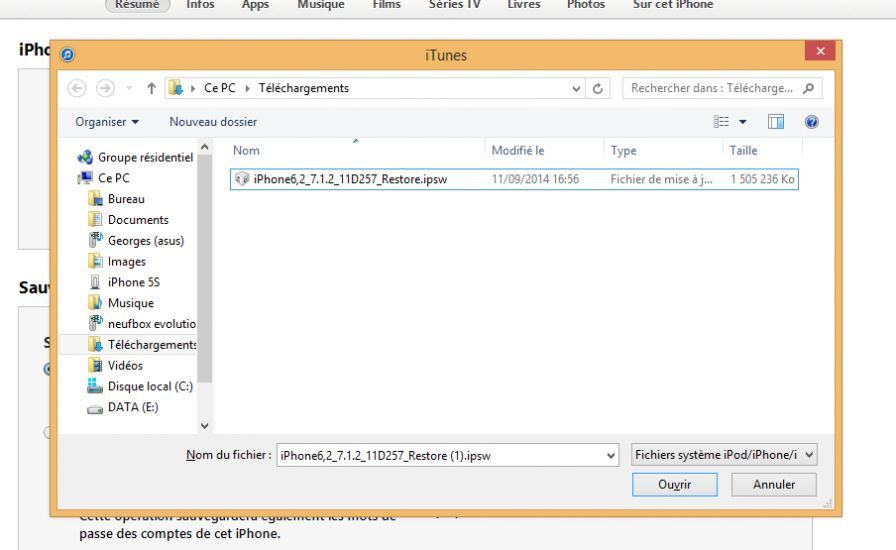Switch to the Résumé tab in iTunes
This screenshot has width=896, height=550.
tap(137, 5)
